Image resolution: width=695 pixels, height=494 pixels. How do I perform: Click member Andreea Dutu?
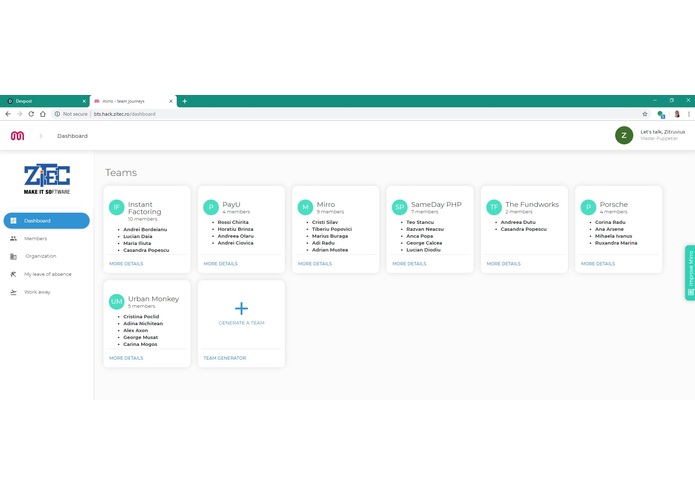pos(518,222)
